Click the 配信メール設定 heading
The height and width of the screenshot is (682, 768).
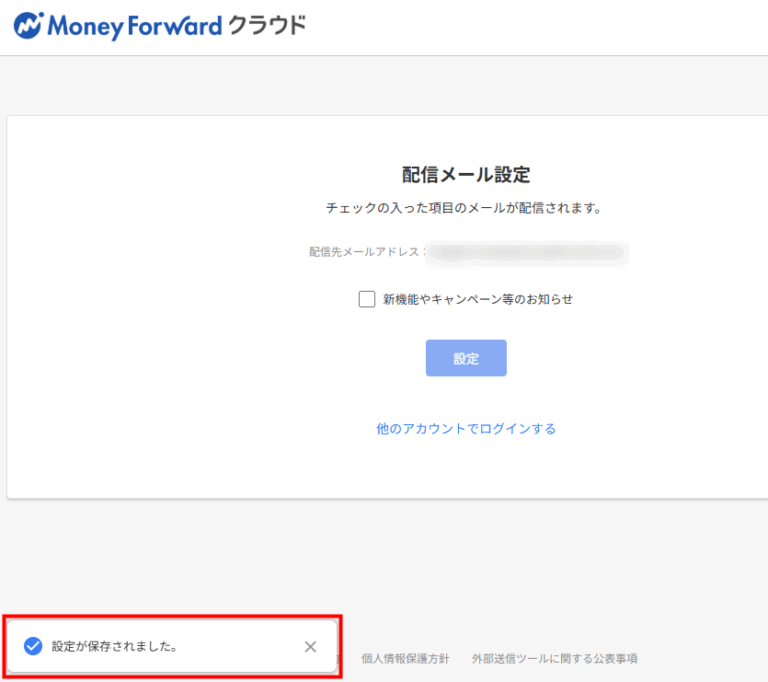point(466,174)
